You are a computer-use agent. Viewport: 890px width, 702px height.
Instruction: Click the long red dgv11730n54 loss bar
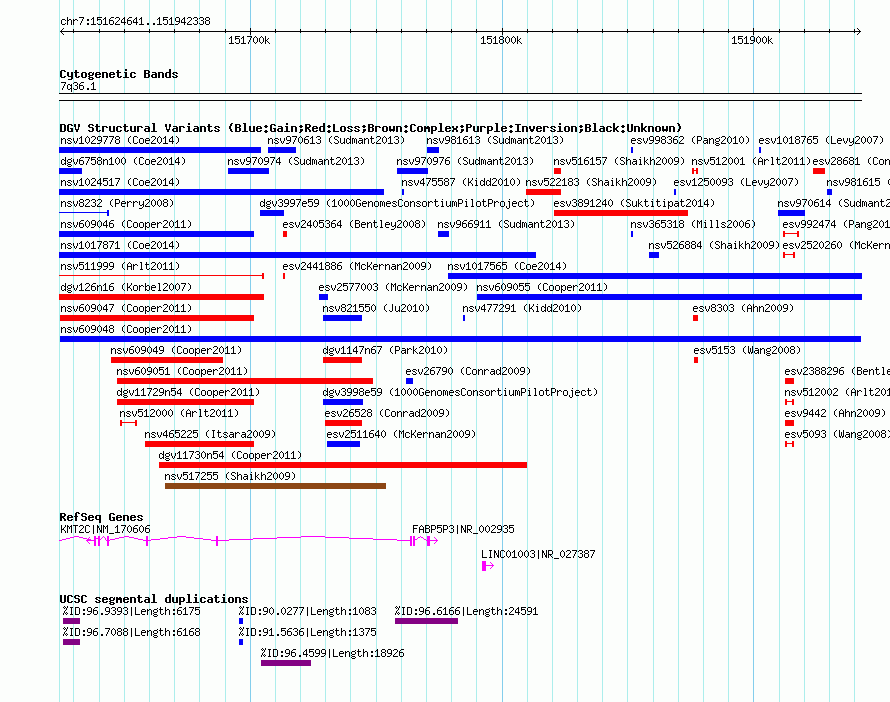[x=343, y=465]
